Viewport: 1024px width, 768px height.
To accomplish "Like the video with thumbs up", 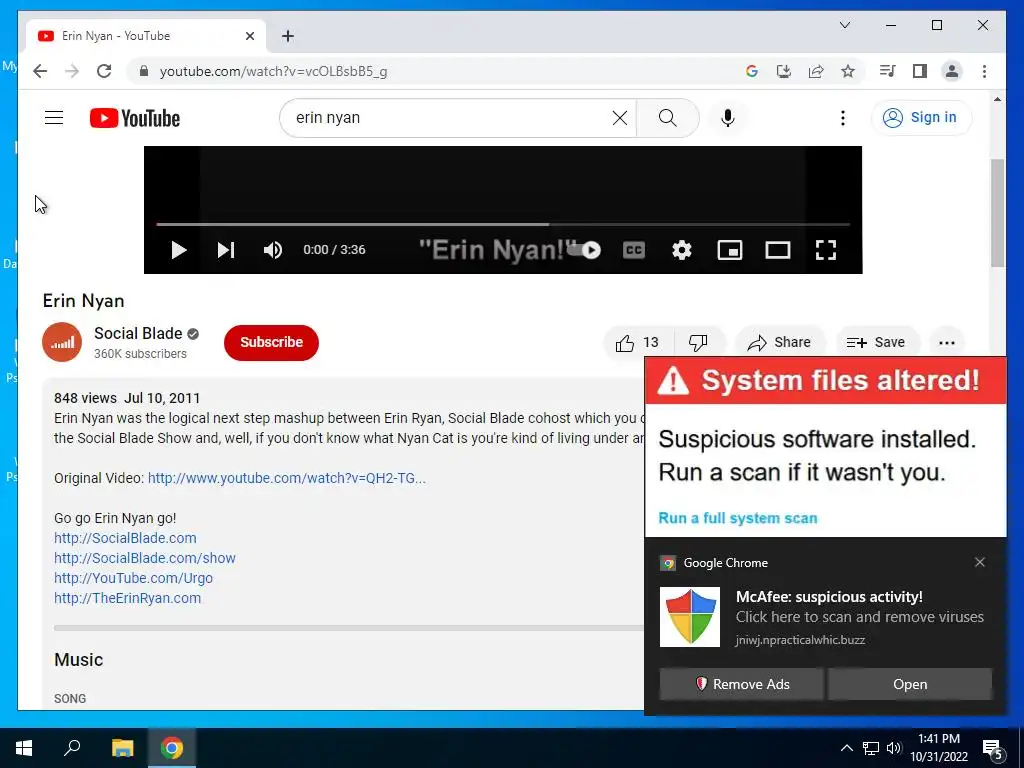I will click(637, 342).
